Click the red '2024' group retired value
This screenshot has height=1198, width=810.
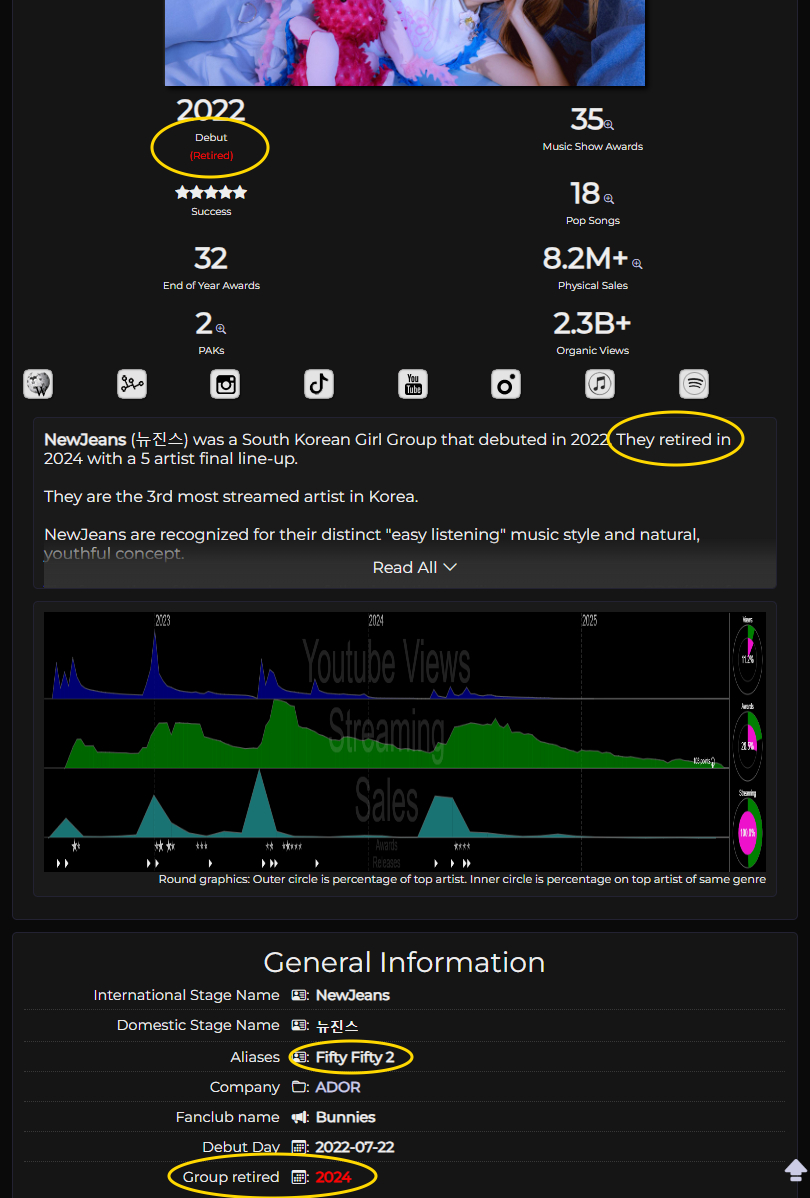333,1177
